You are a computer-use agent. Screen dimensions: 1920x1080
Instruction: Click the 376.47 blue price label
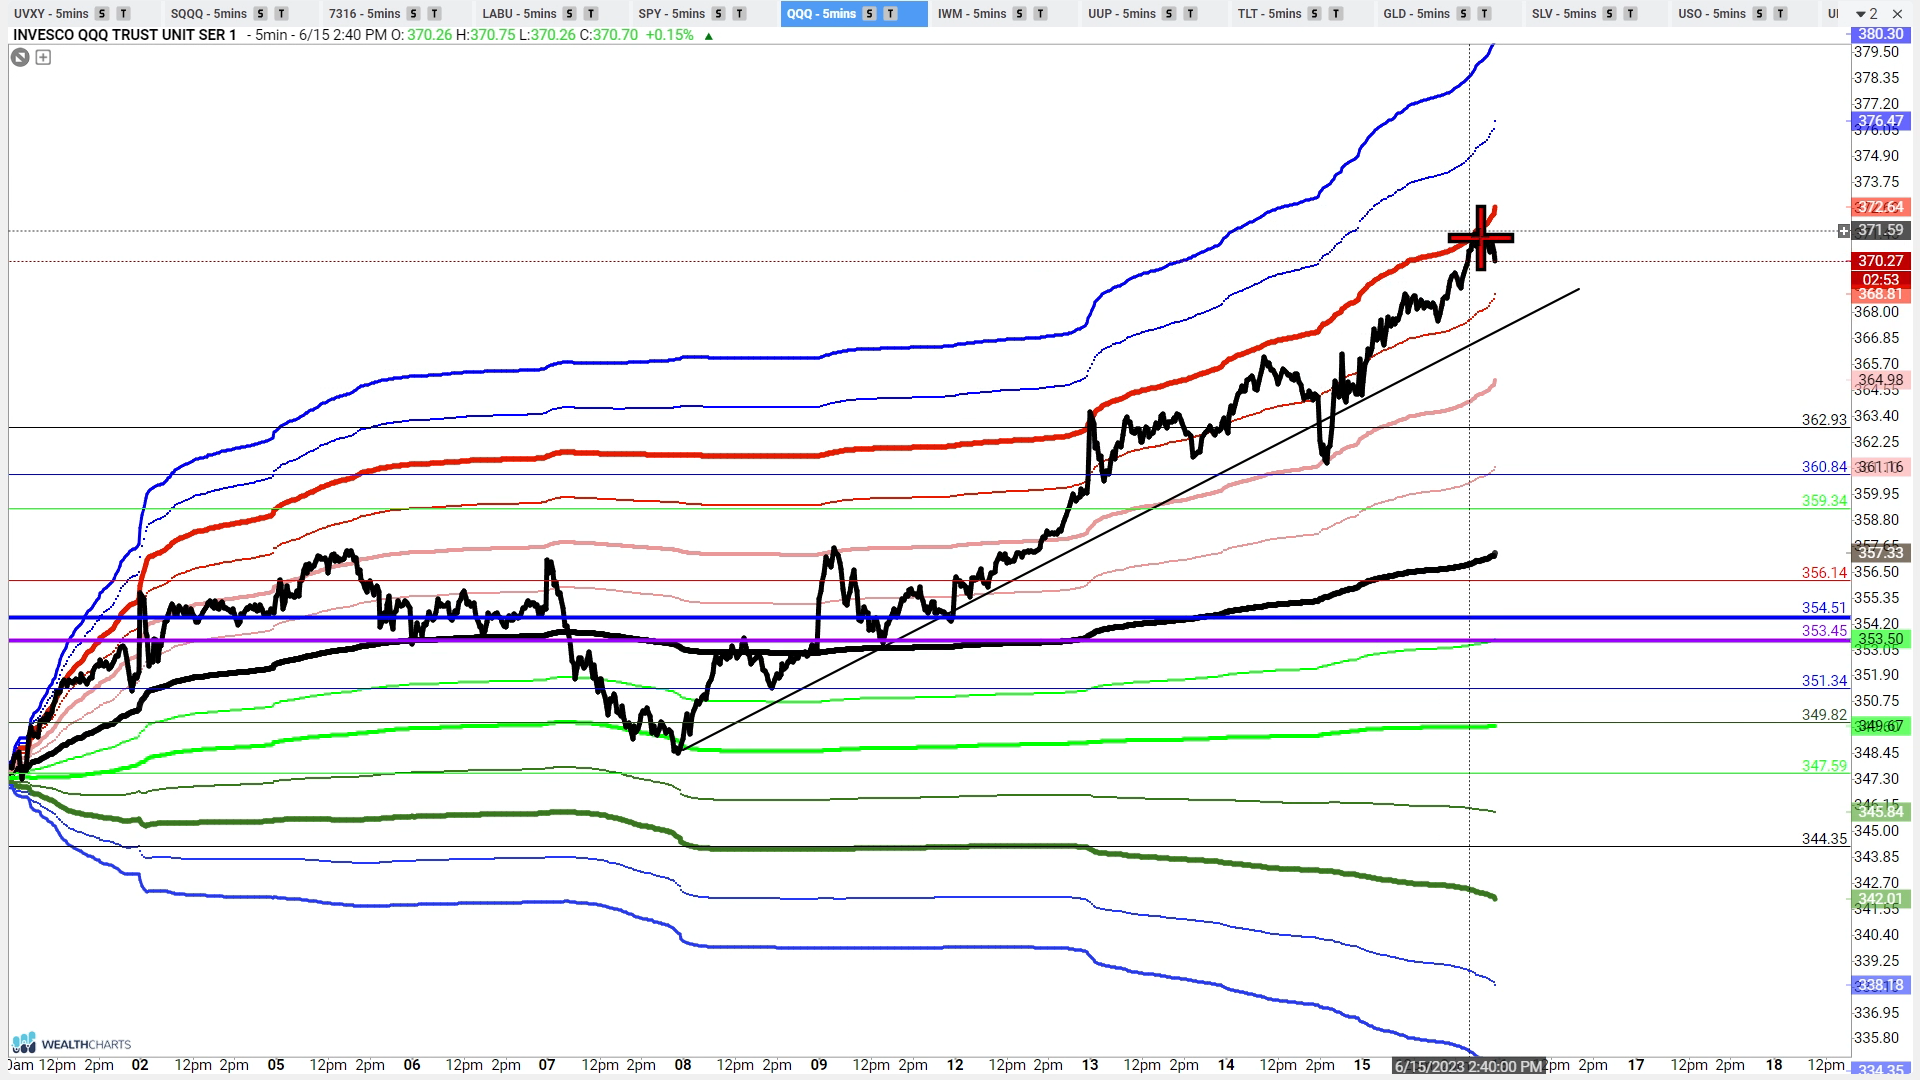point(1880,121)
